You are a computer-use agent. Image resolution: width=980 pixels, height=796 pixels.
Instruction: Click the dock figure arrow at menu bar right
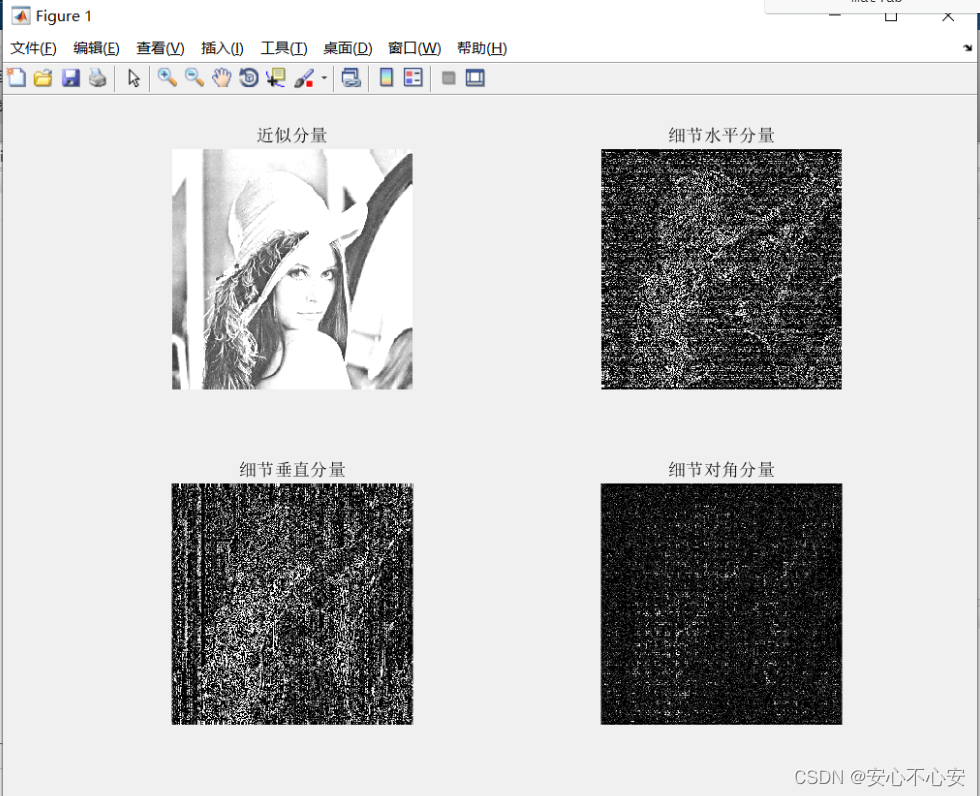[968, 48]
